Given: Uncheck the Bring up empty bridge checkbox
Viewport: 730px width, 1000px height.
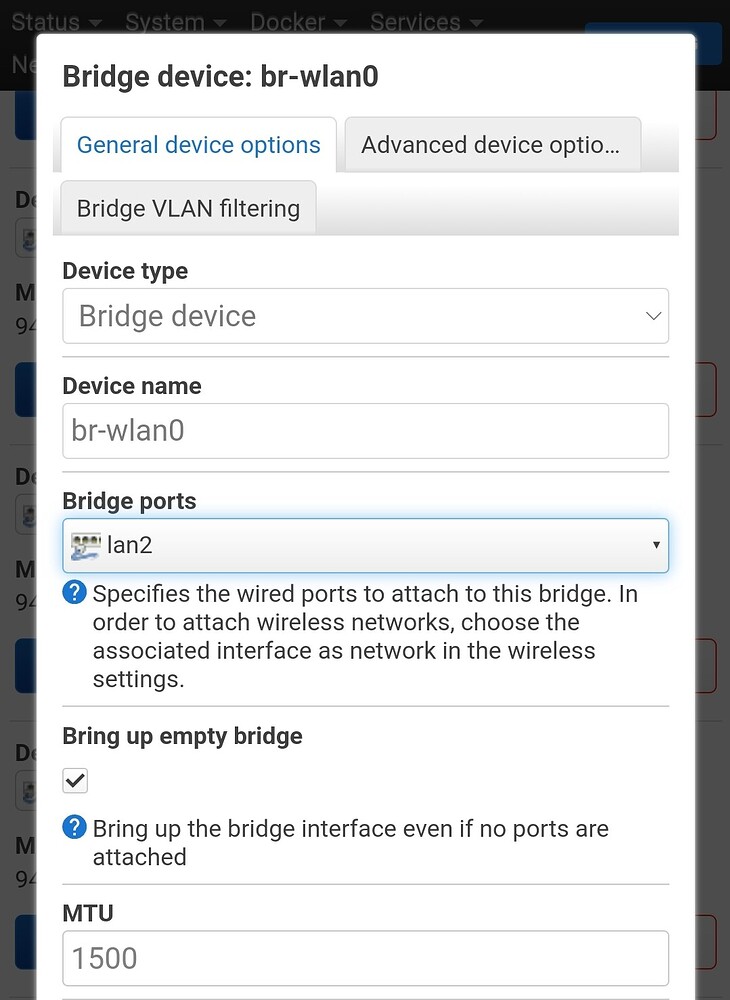Looking at the screenshot, I should click(74, 780).
